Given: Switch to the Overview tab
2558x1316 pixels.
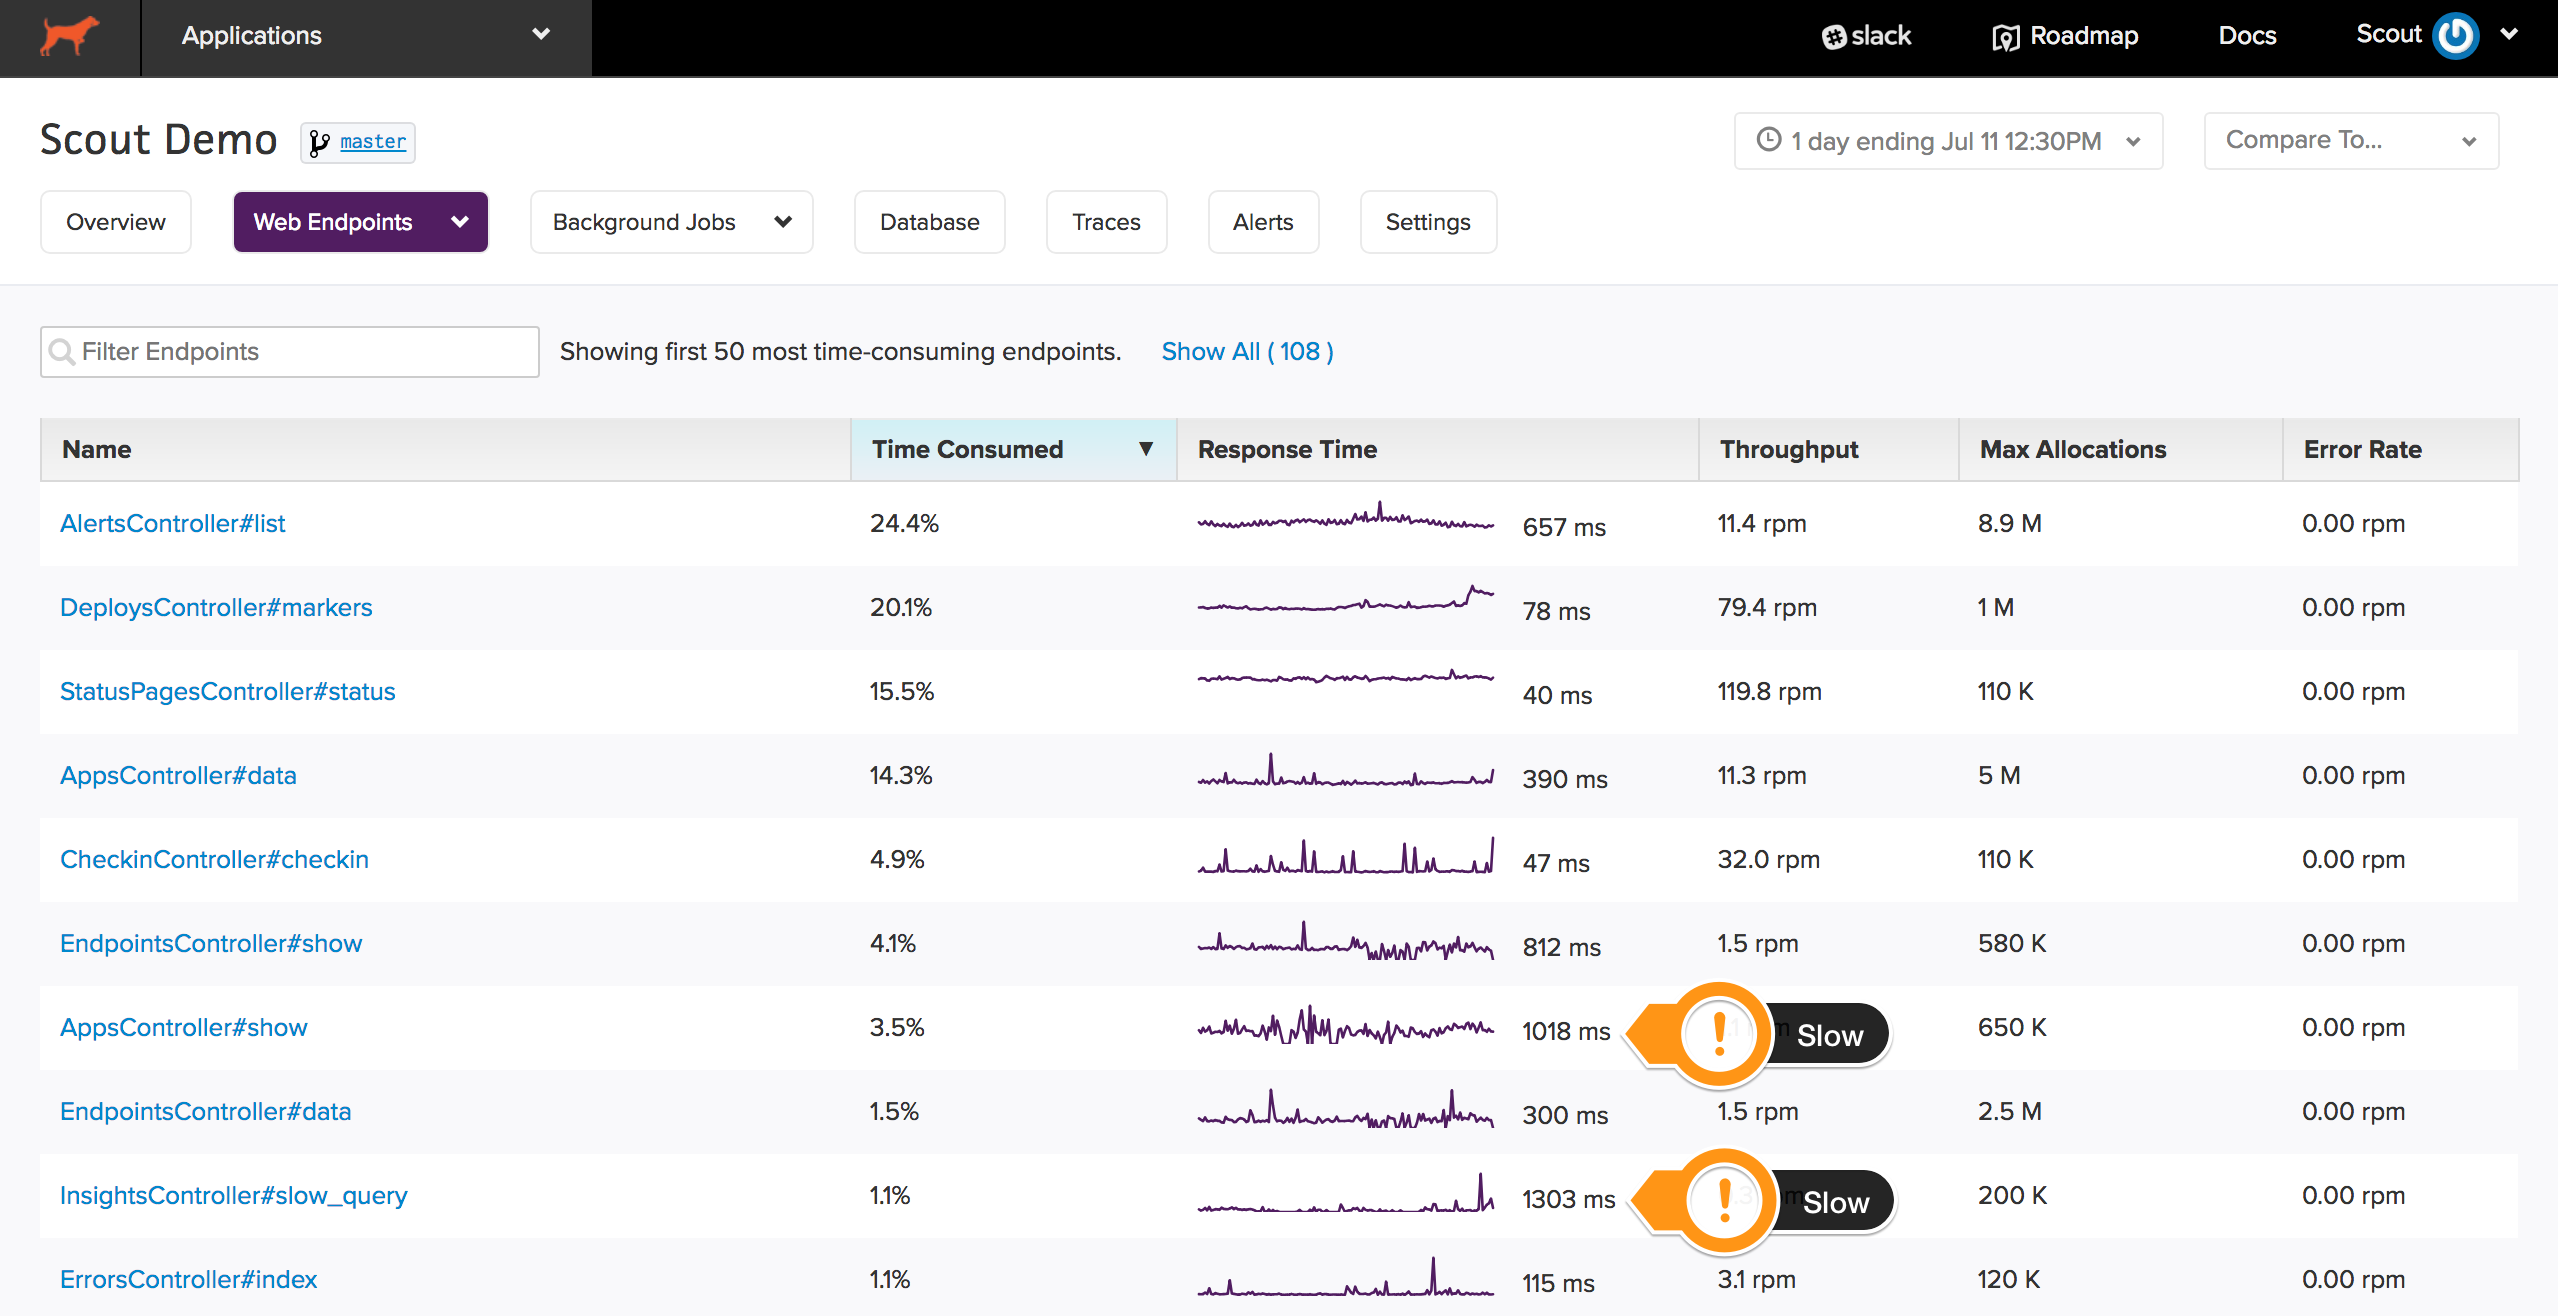Looking at the screenshot, I should click(116, 222).
